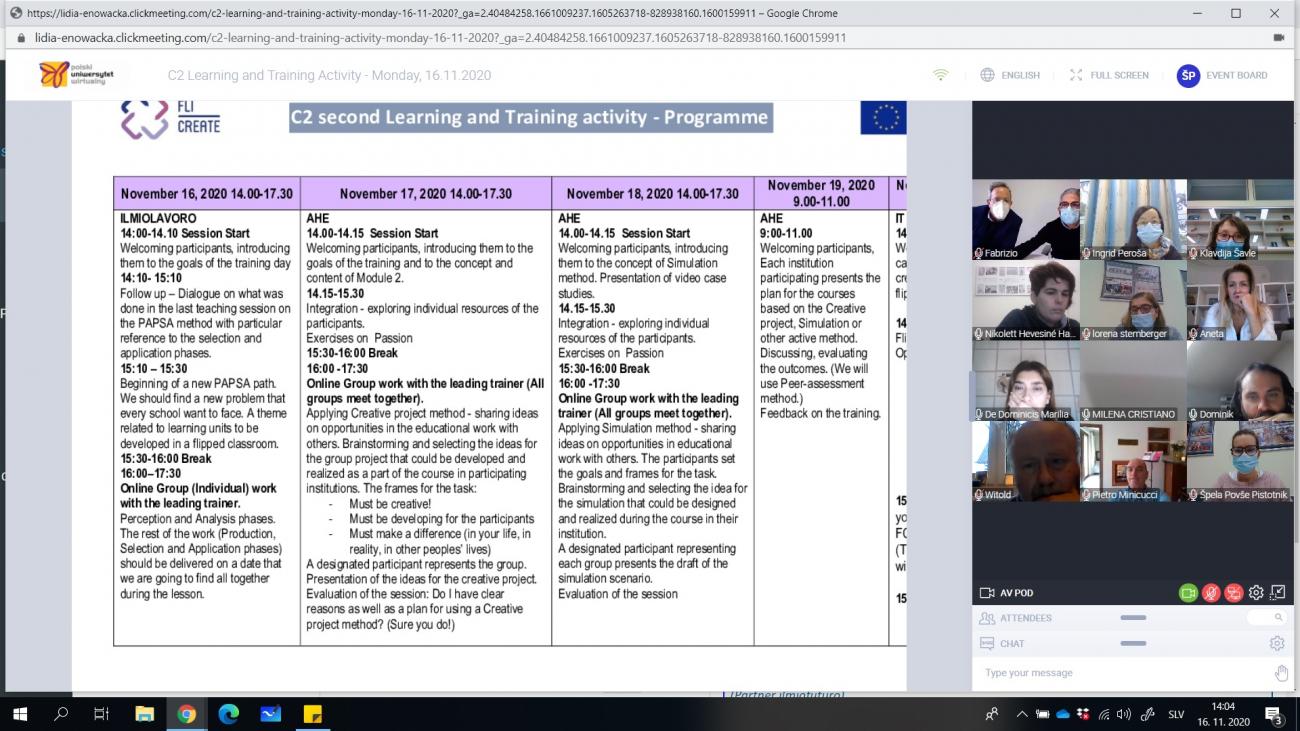Click the camera permission icon in address bar
Viewport: 1300px width, 731px height.
pos(1278,38)
